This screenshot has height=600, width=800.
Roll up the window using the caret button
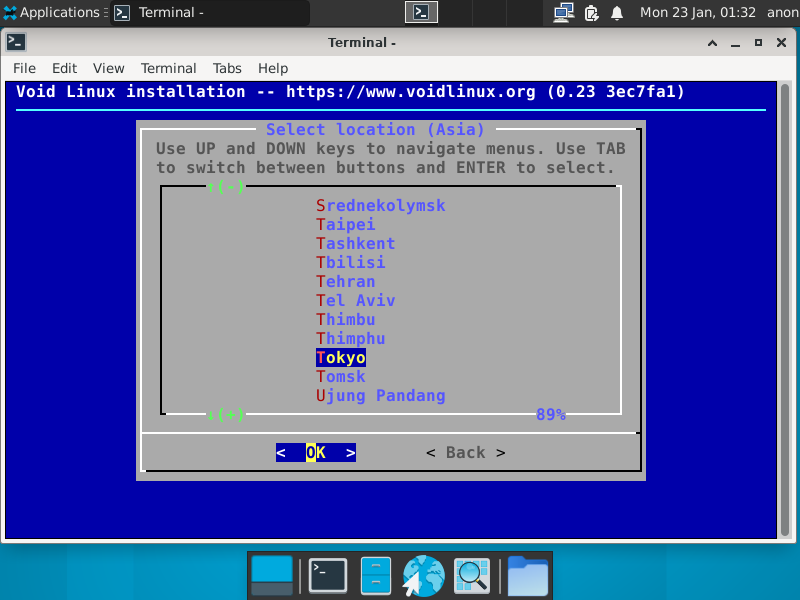pyautogui.click(x=713, y=43)
